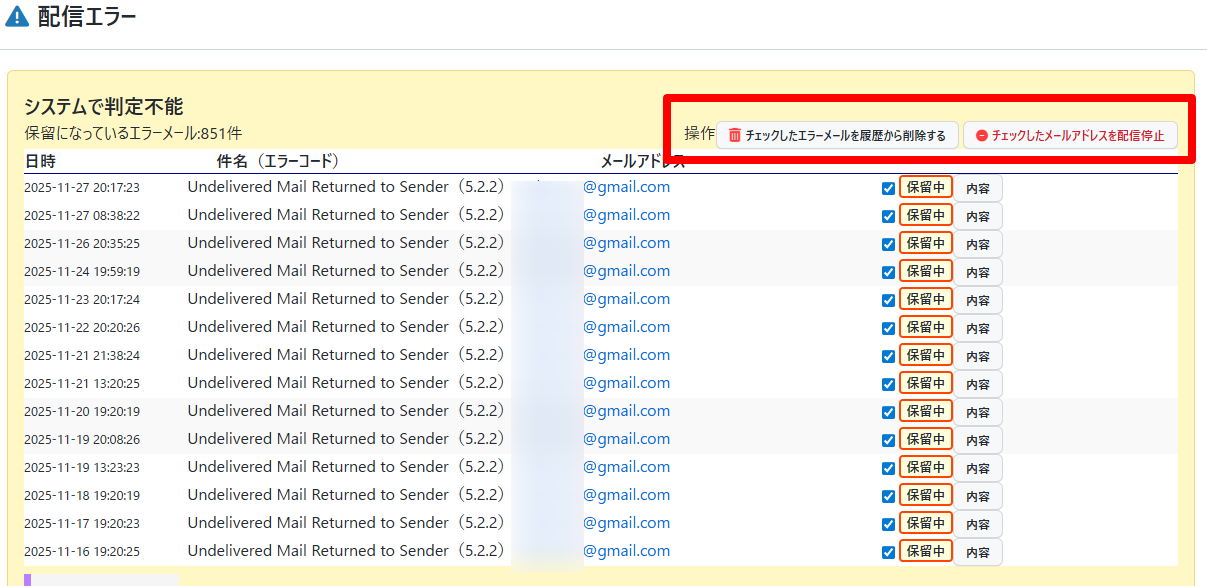
Task: Follow the gmail.com link for 2025-11-19 13:23:23
Action: [x=626, y=467]
